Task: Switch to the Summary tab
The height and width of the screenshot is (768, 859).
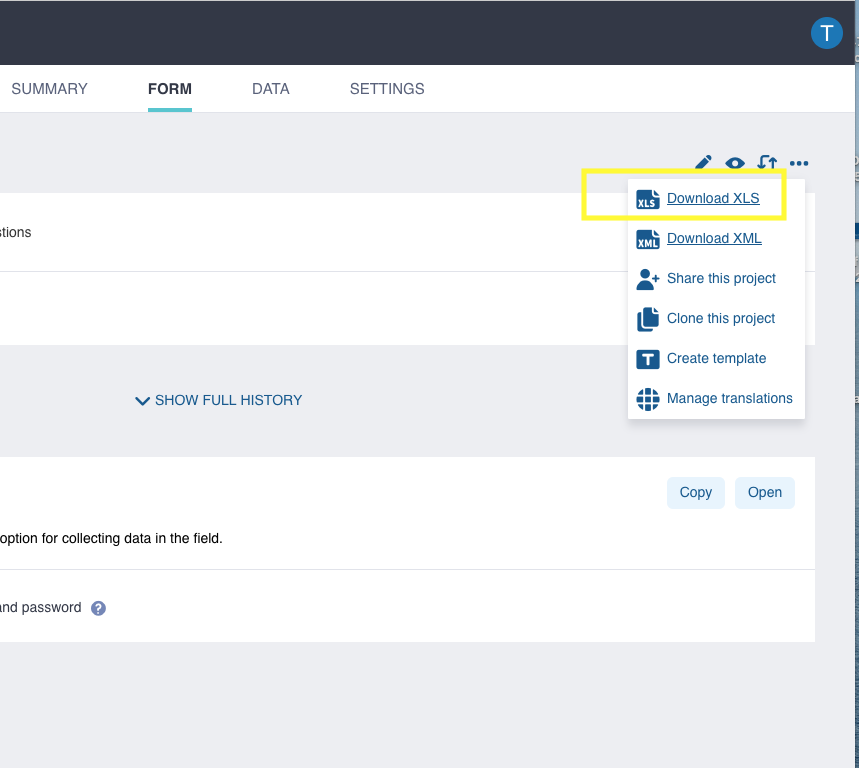Action: 49,89
